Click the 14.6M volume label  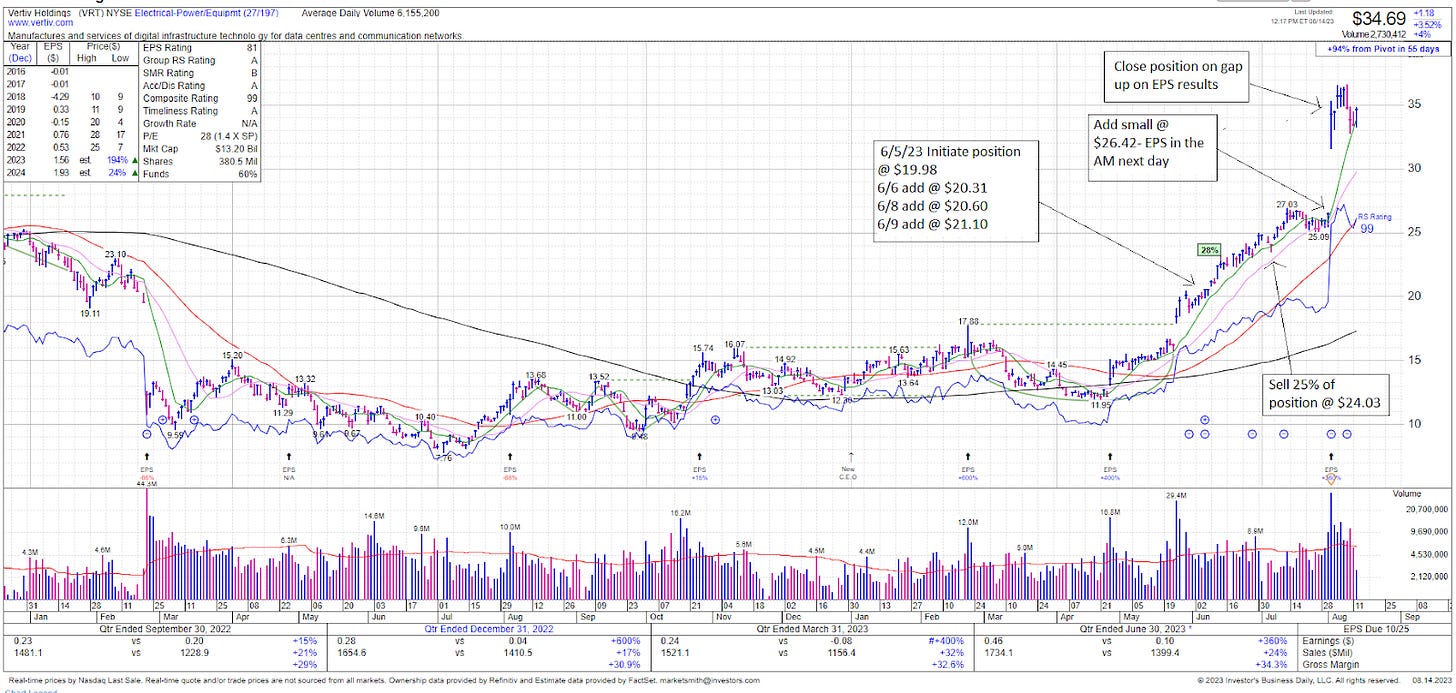[x=375, y=516]
